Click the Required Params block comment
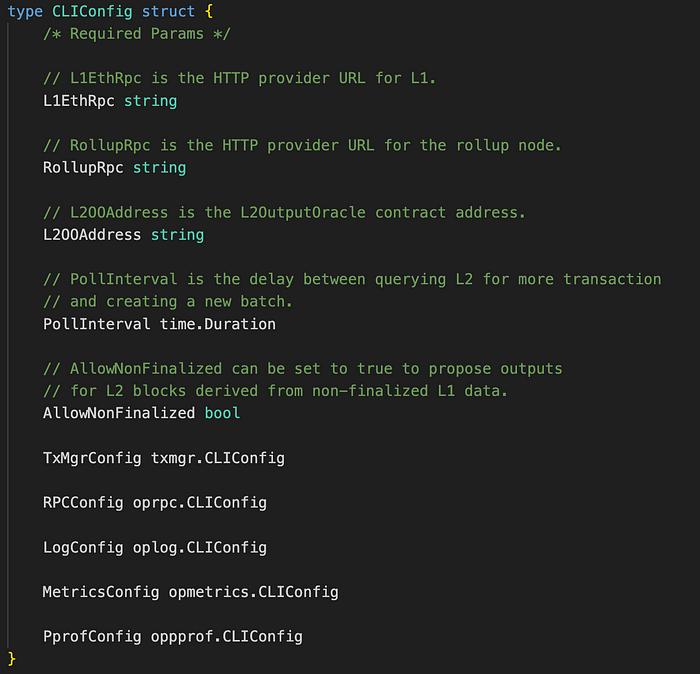This screenshot has height=674, width=700. [x=137, y=34]
